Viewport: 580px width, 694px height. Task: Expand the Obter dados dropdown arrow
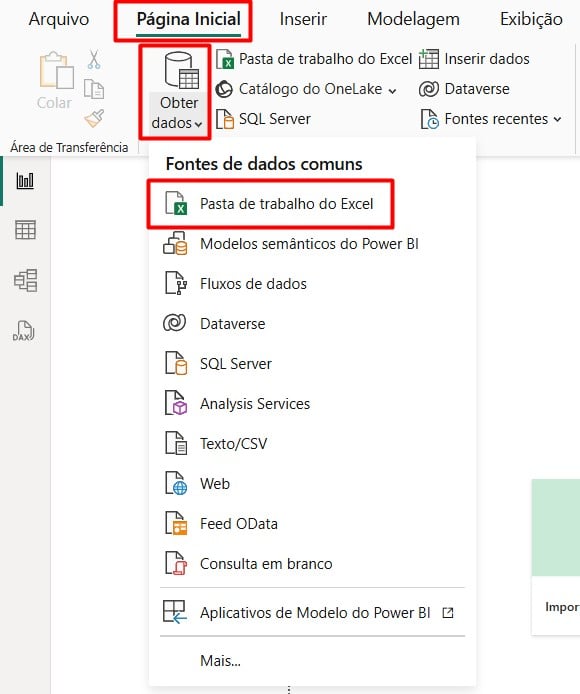pos(198,124)
